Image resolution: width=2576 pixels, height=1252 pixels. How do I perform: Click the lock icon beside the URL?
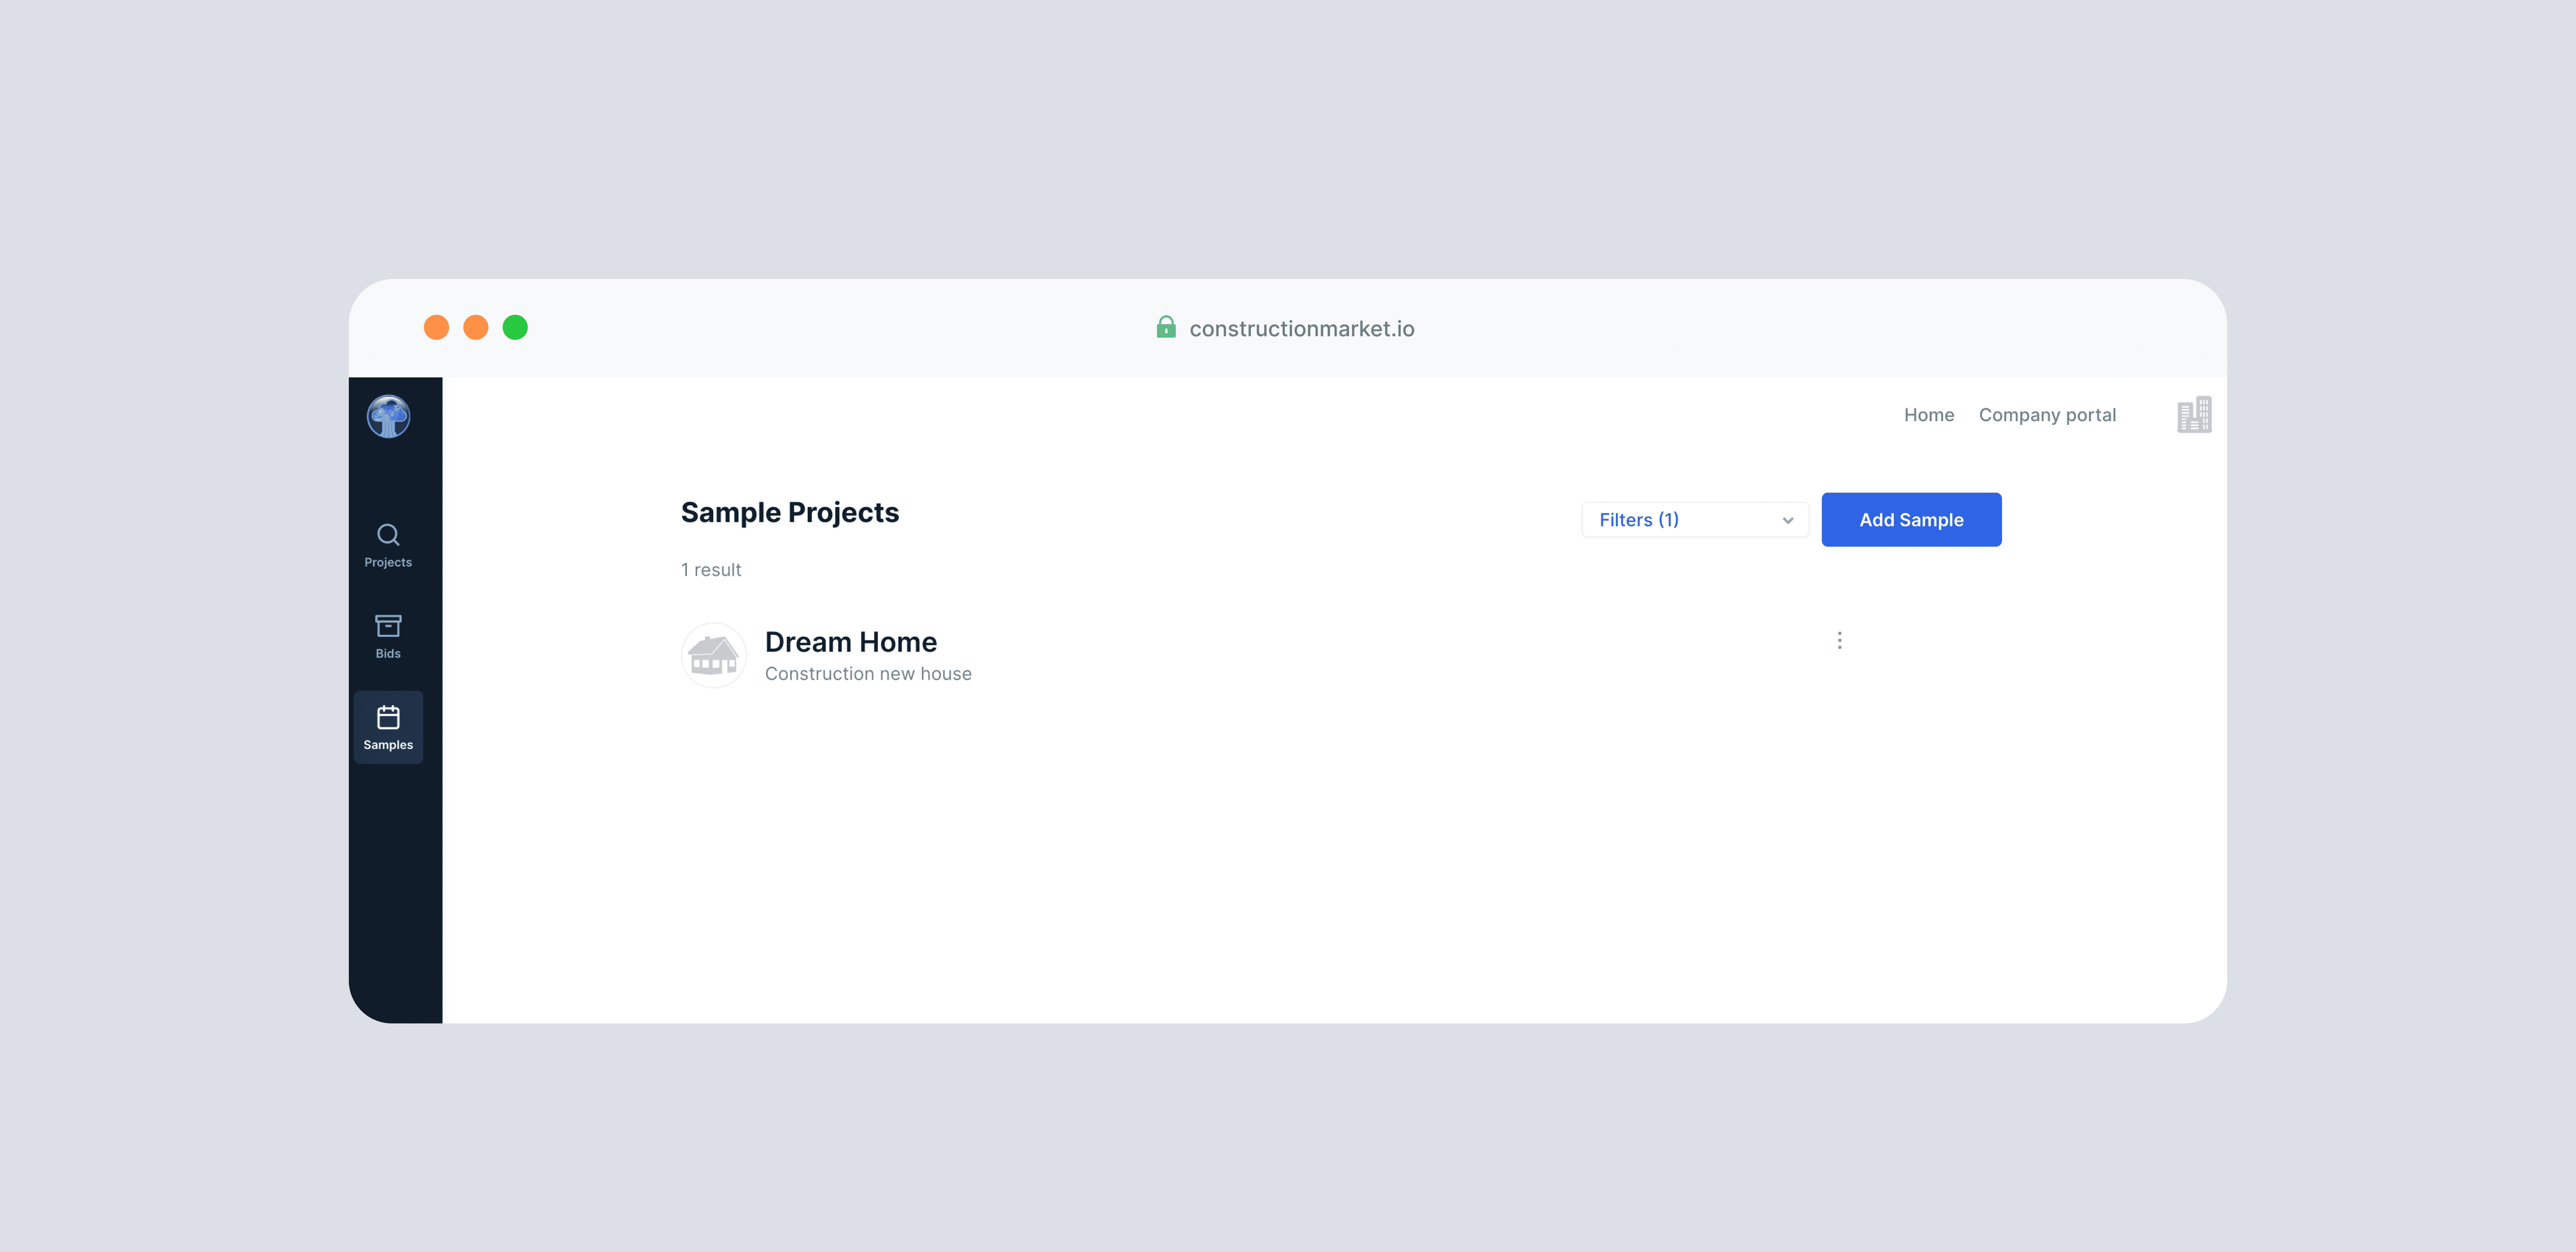coord(1166,327)
